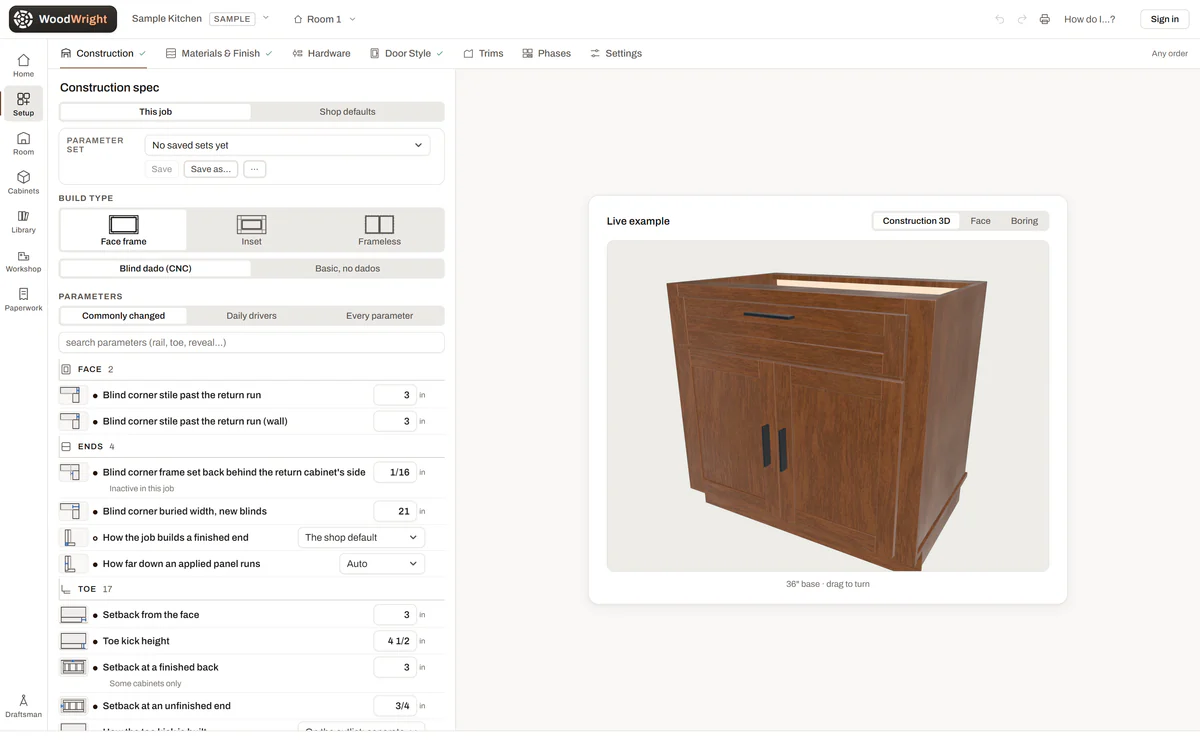Image resolution: width=1200 pixels, height=750 pixels.
Task: Show Every parameter list
Action: pos(379,316)
